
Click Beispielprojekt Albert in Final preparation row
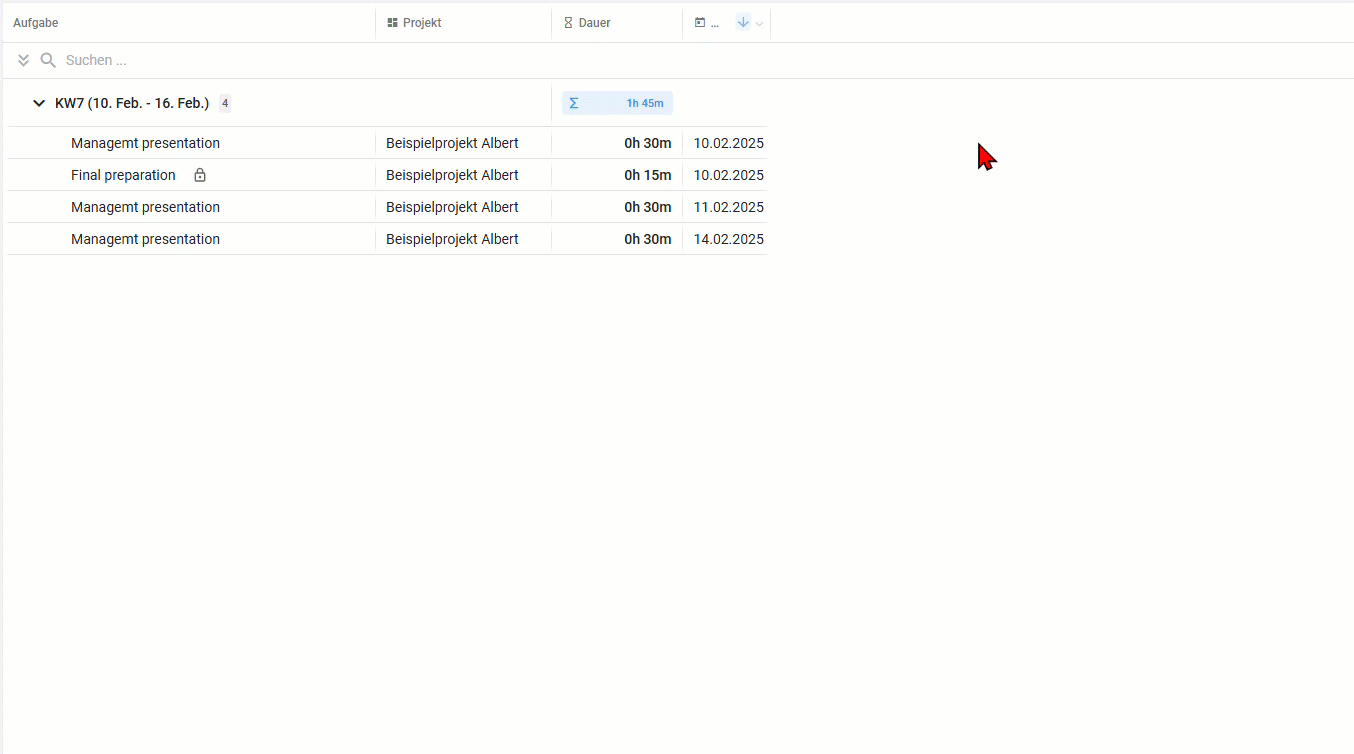click(x=452, y=175)
